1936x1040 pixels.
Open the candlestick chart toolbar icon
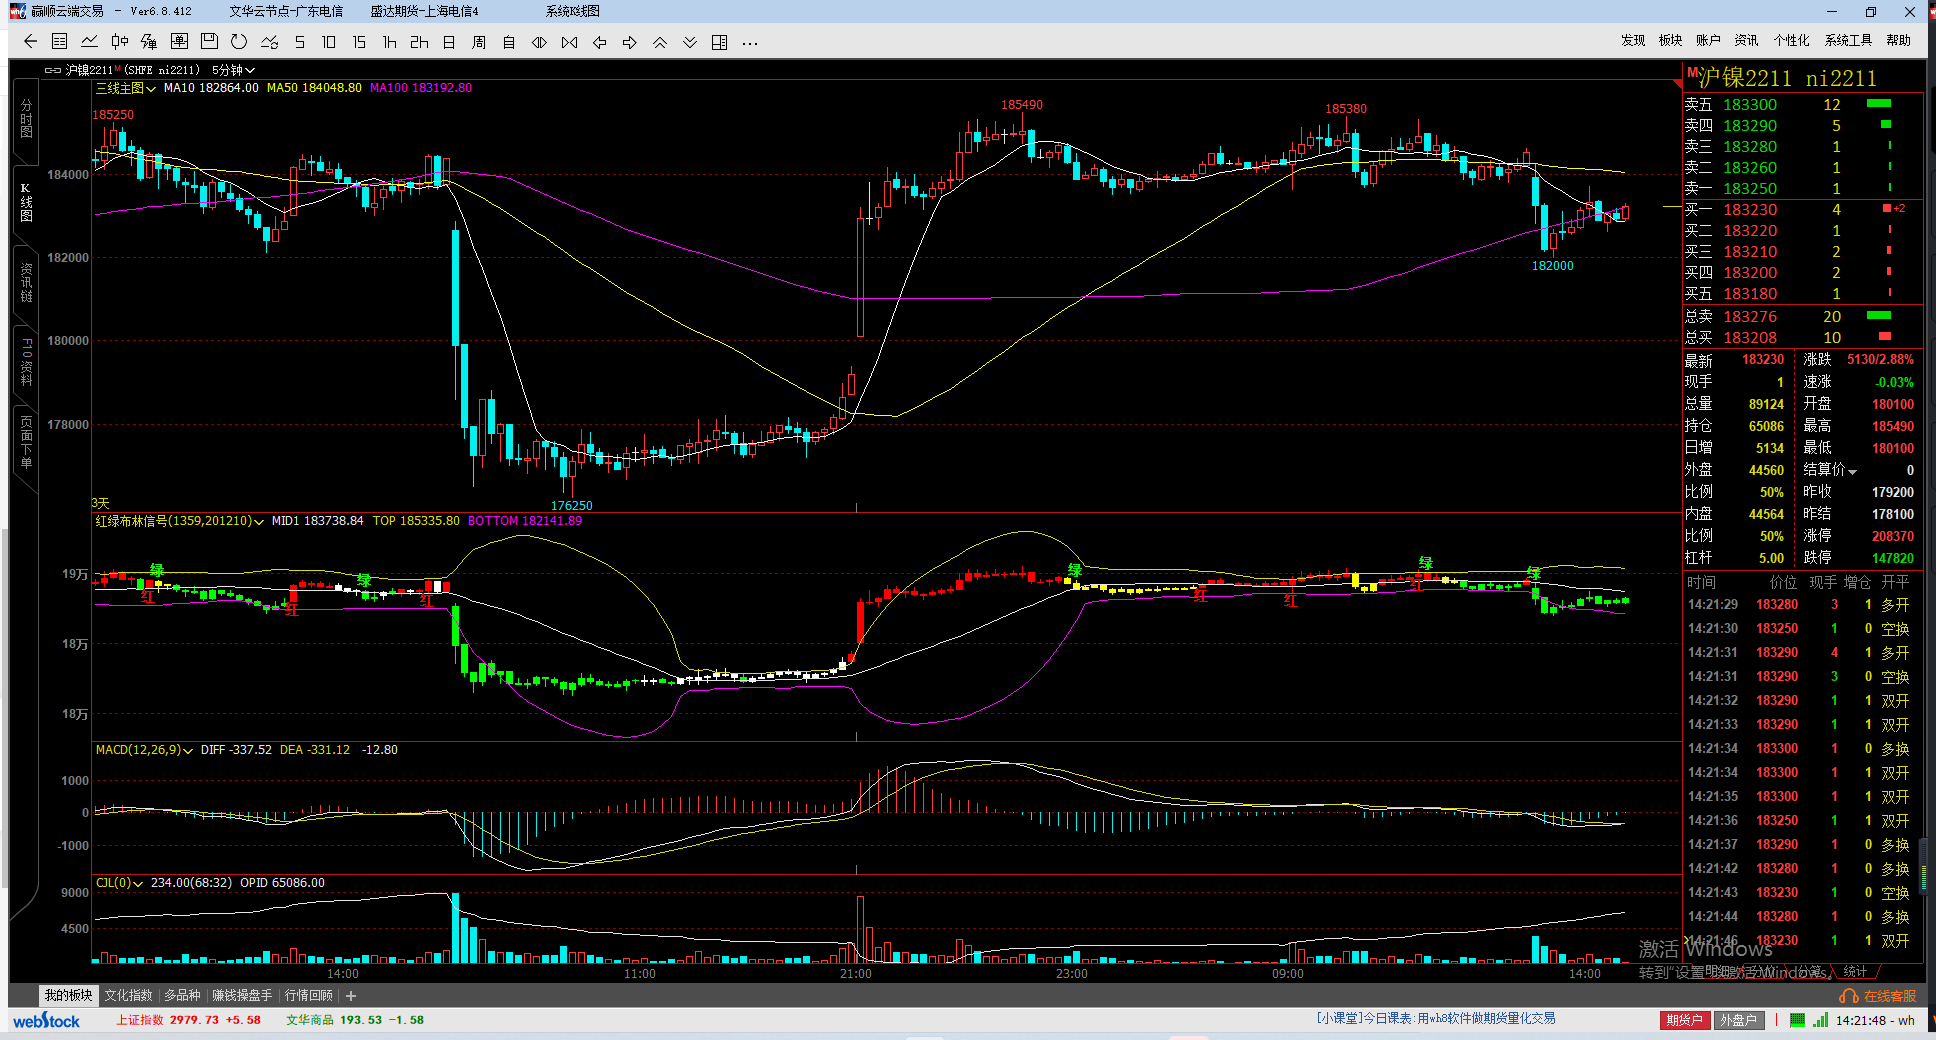[x=119, y=42]
